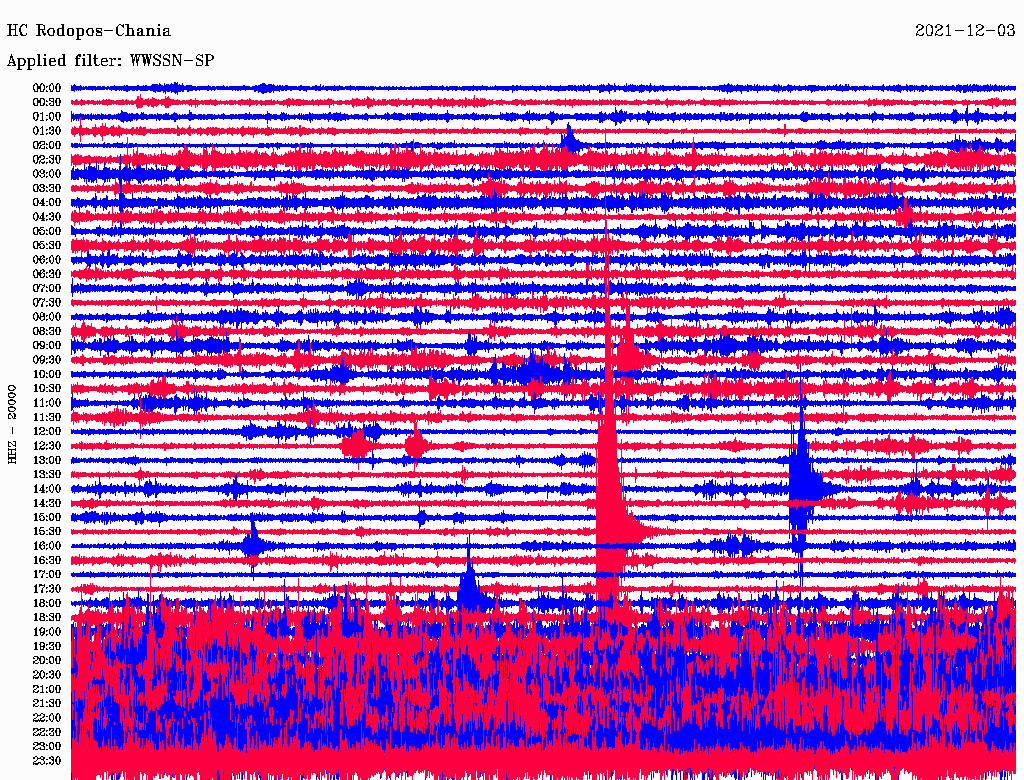Click the 'Applied filter: WWSSN-SP' text

(110, 61)
